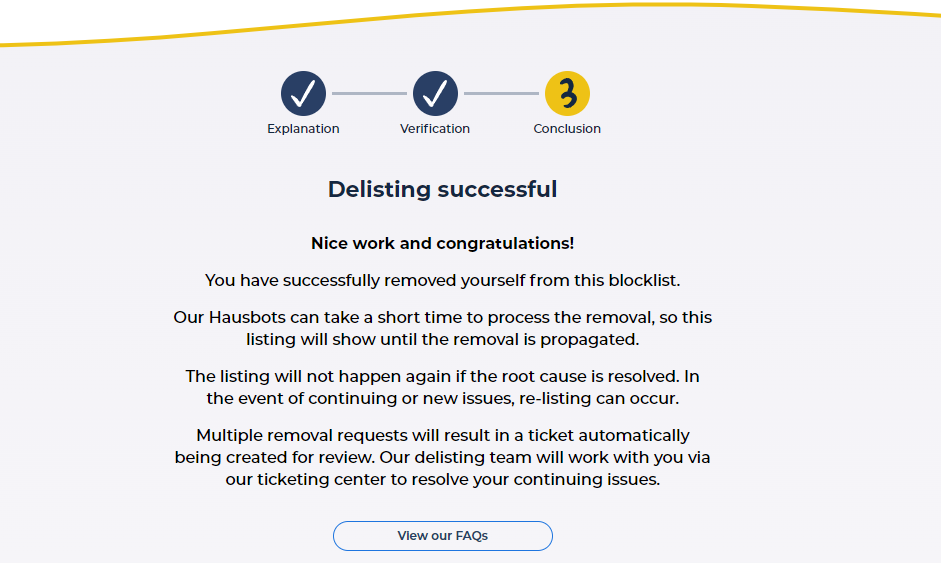
Task: Select the Verification step label
Action: 435,129
